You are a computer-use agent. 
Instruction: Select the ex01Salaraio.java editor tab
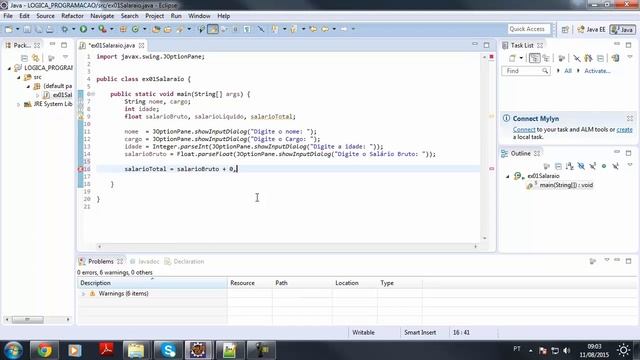point(112,45)
